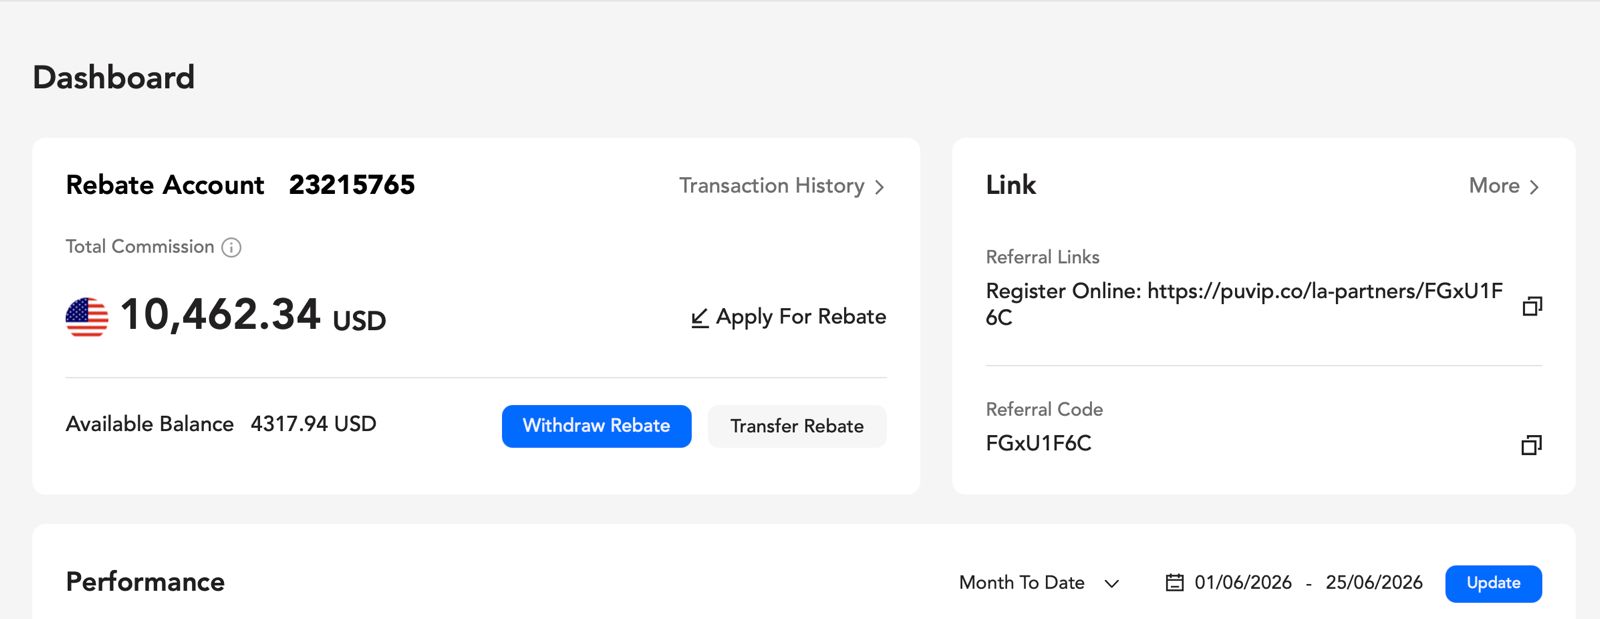1600x619 pixels.
Task: Click the rebate account number 23215765
Action: pos(352,185)
